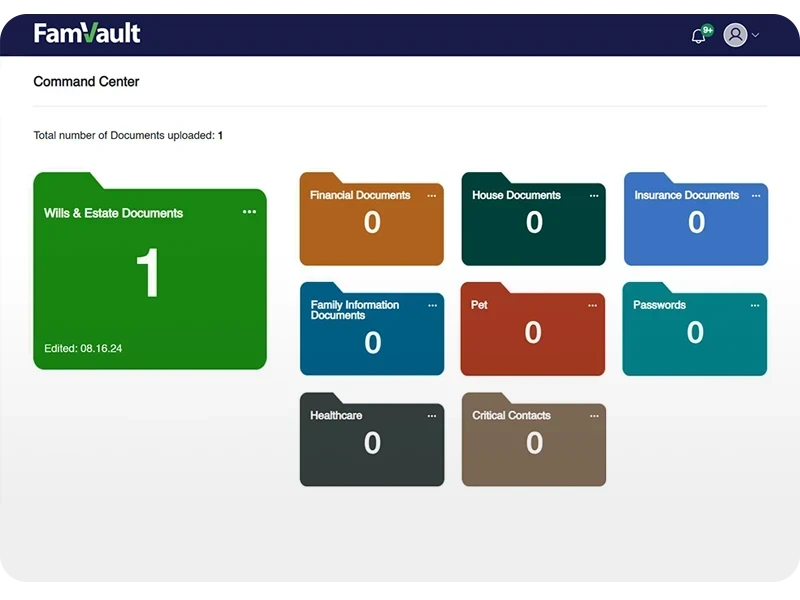Open the Pet folder three-dot menu
This screenshot has height=600, width=800.
pyautogui.click(x=593, y=305)
